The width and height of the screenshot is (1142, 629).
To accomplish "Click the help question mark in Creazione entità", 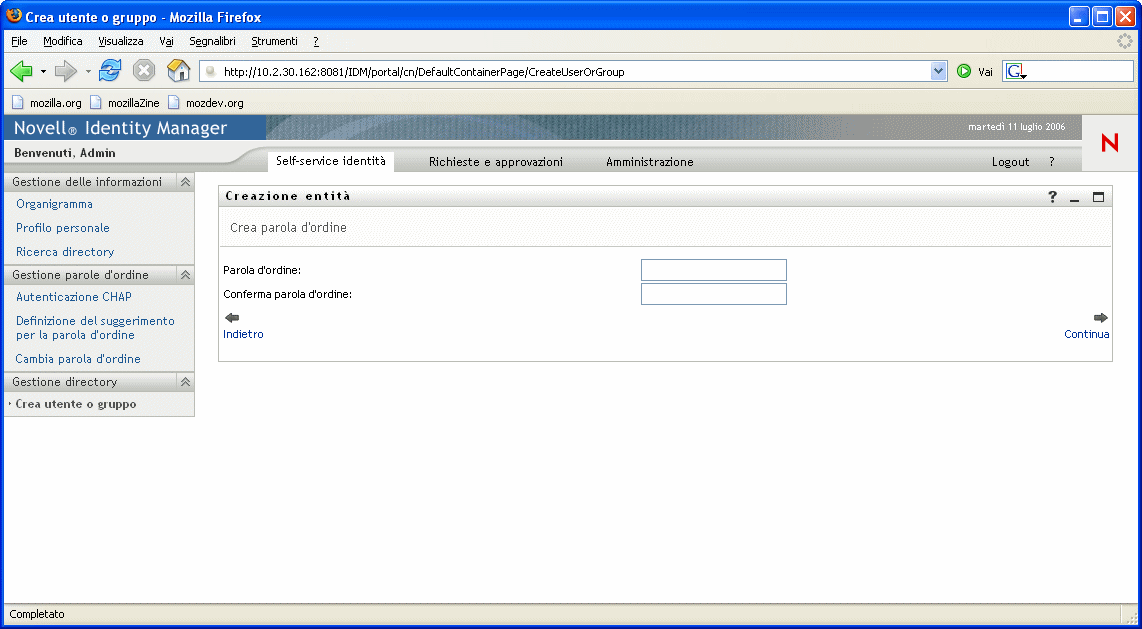I will click(1052, 197).
